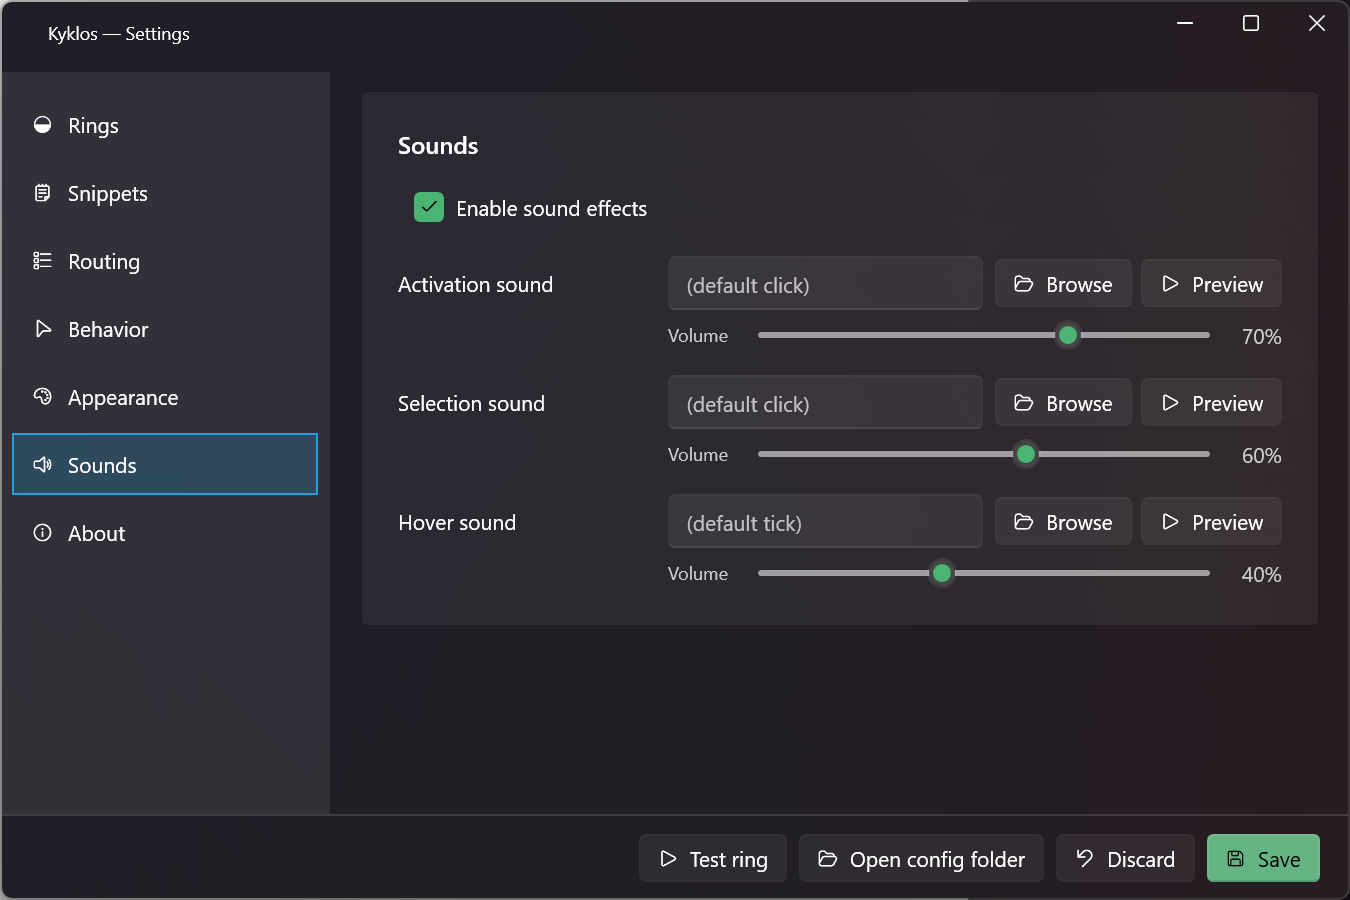Maximize the Kyklos Settings window
This screenshot has width=1350, height=900.
point(1251,23)
